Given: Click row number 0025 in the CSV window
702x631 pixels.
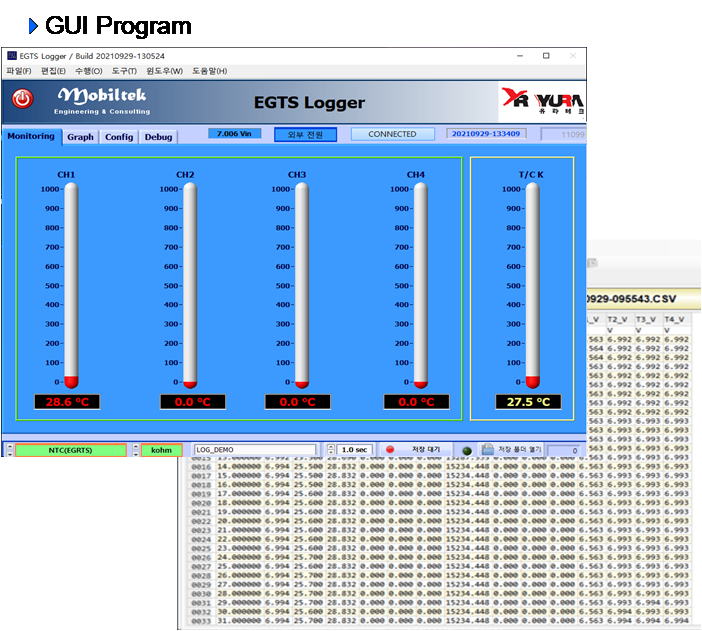Looking at the screenshot, I should pos(201,549).
